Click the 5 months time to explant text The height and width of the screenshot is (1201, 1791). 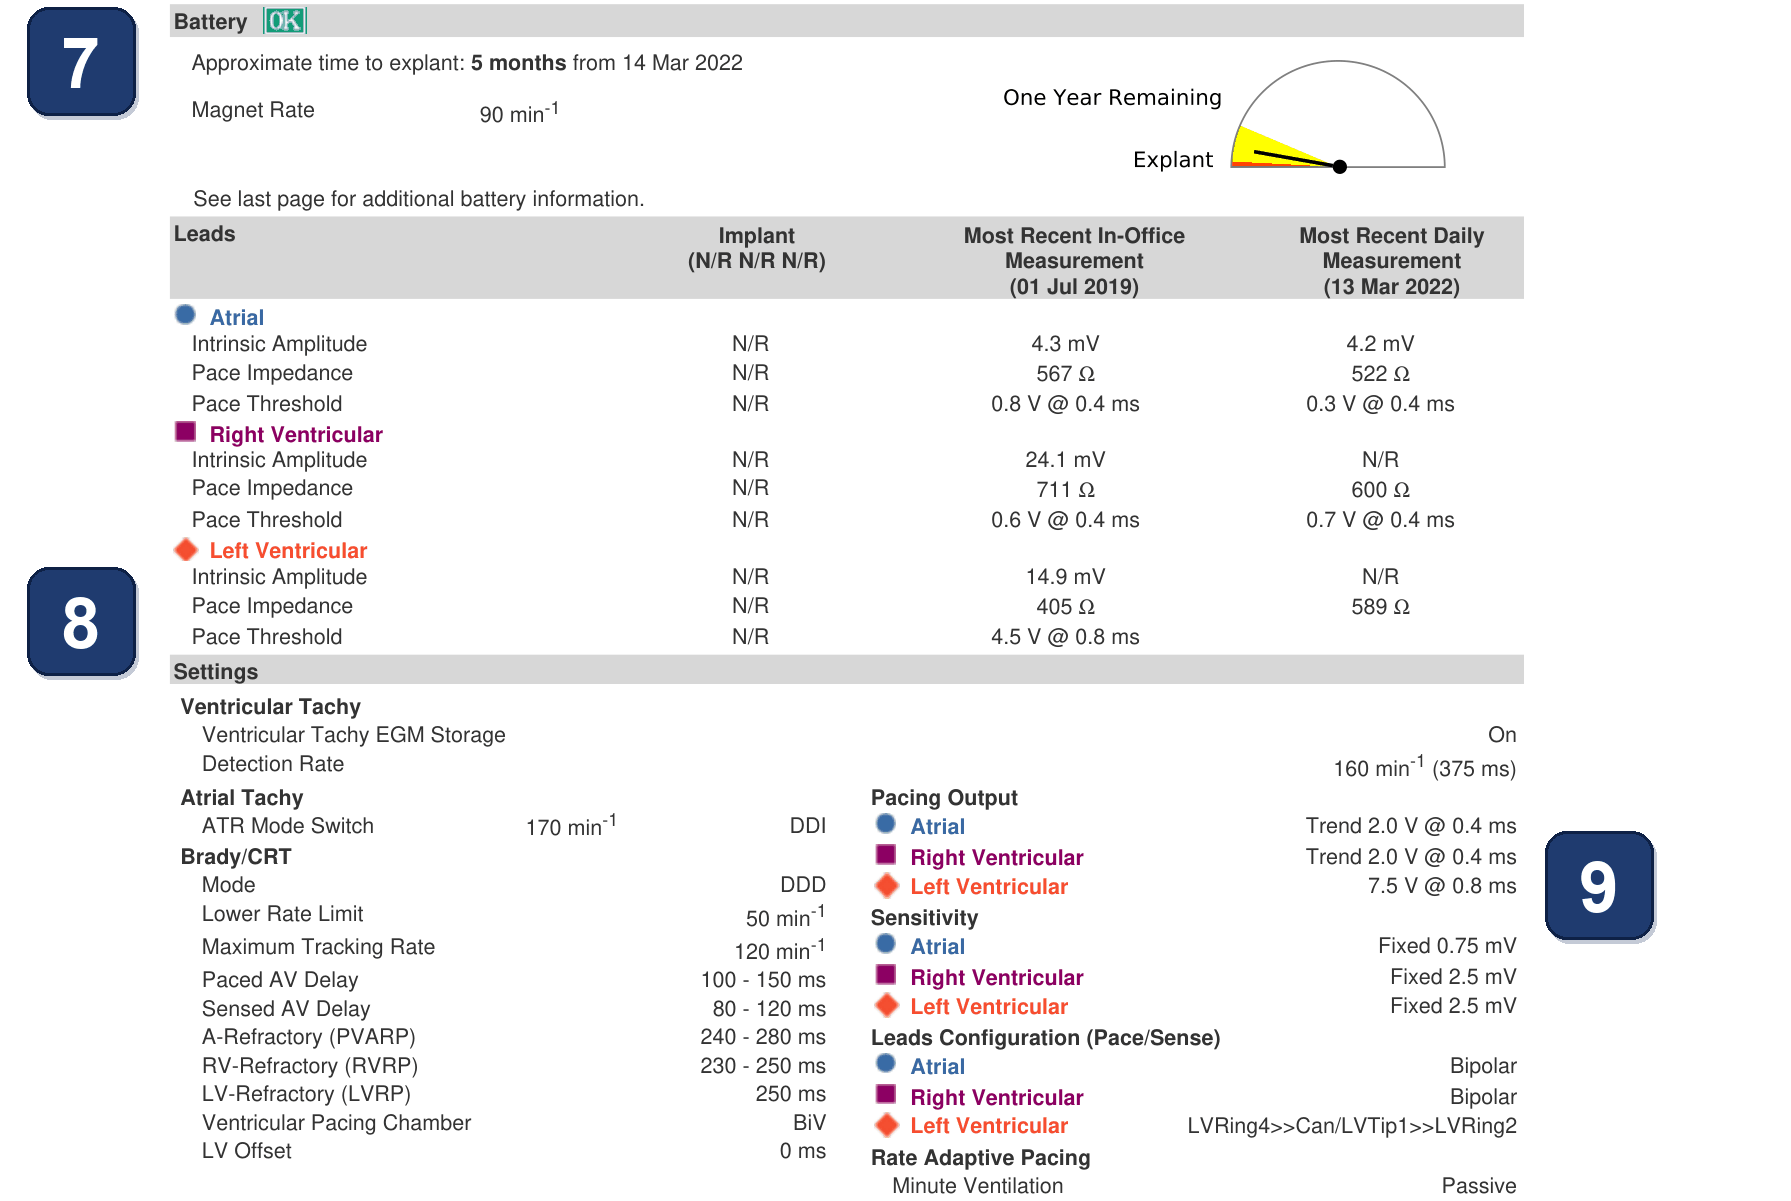point(518,63)
